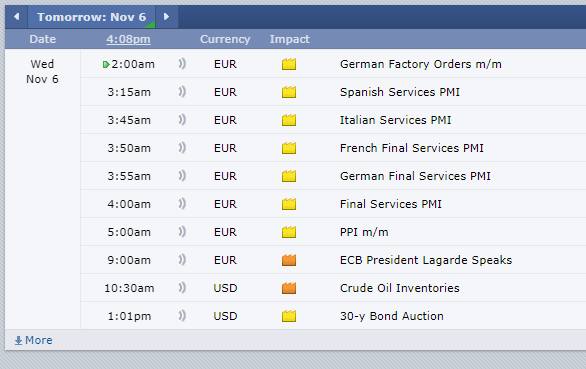Toggle alert bell for Spanish Services PMI

pyautogui.click(x=182, y=92)
